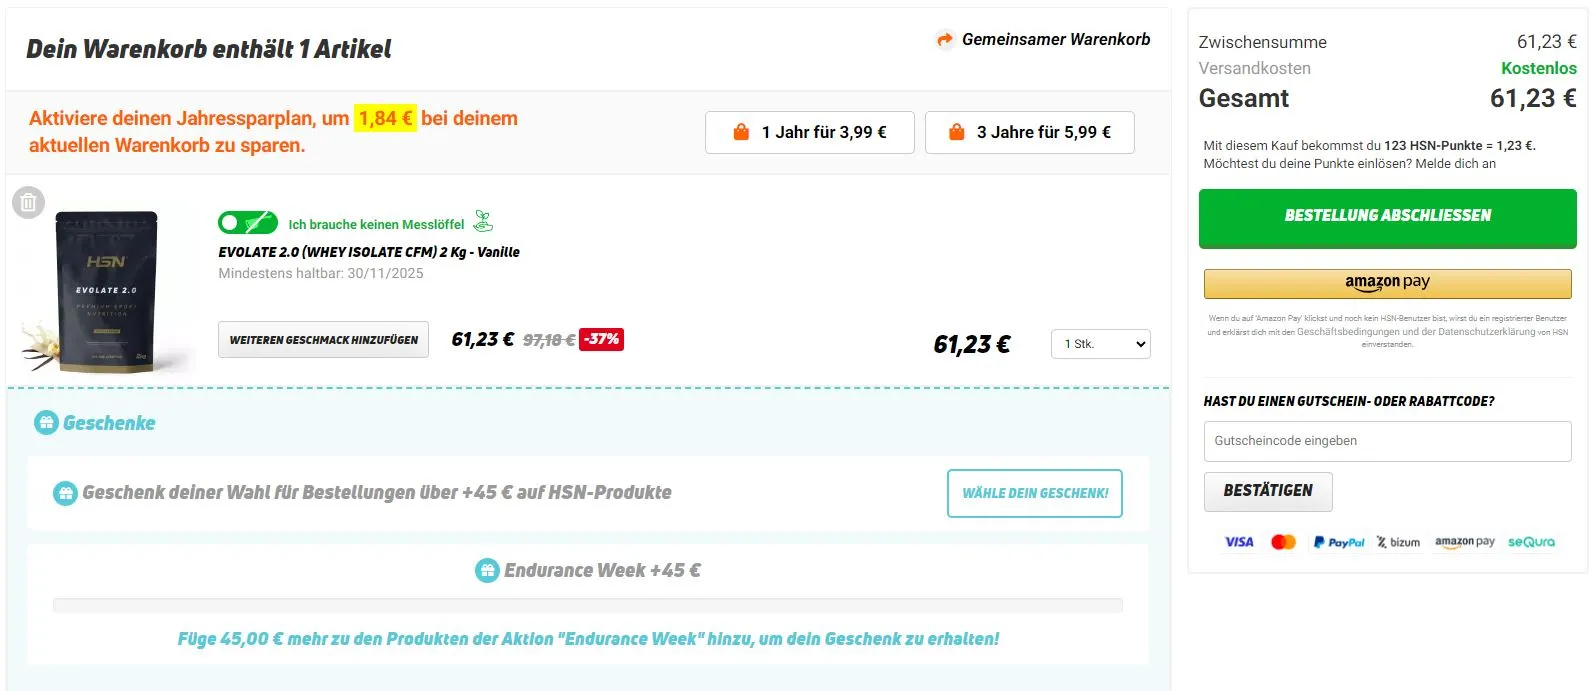
Task: Open the '1 Stk.' quantity dropdown
Action: pos(1100,344)
